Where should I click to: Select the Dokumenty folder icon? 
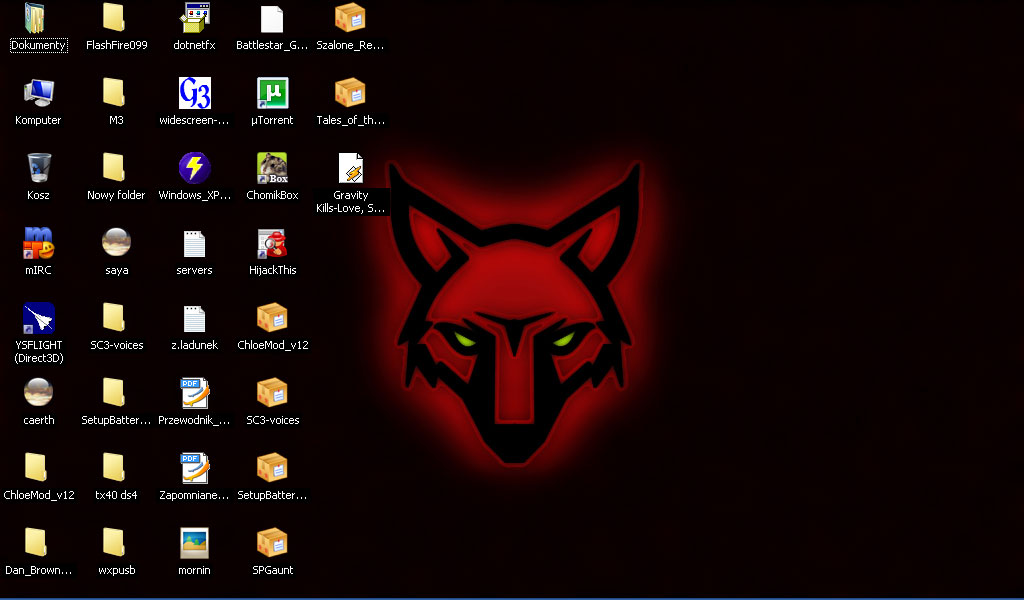(38, 18)
